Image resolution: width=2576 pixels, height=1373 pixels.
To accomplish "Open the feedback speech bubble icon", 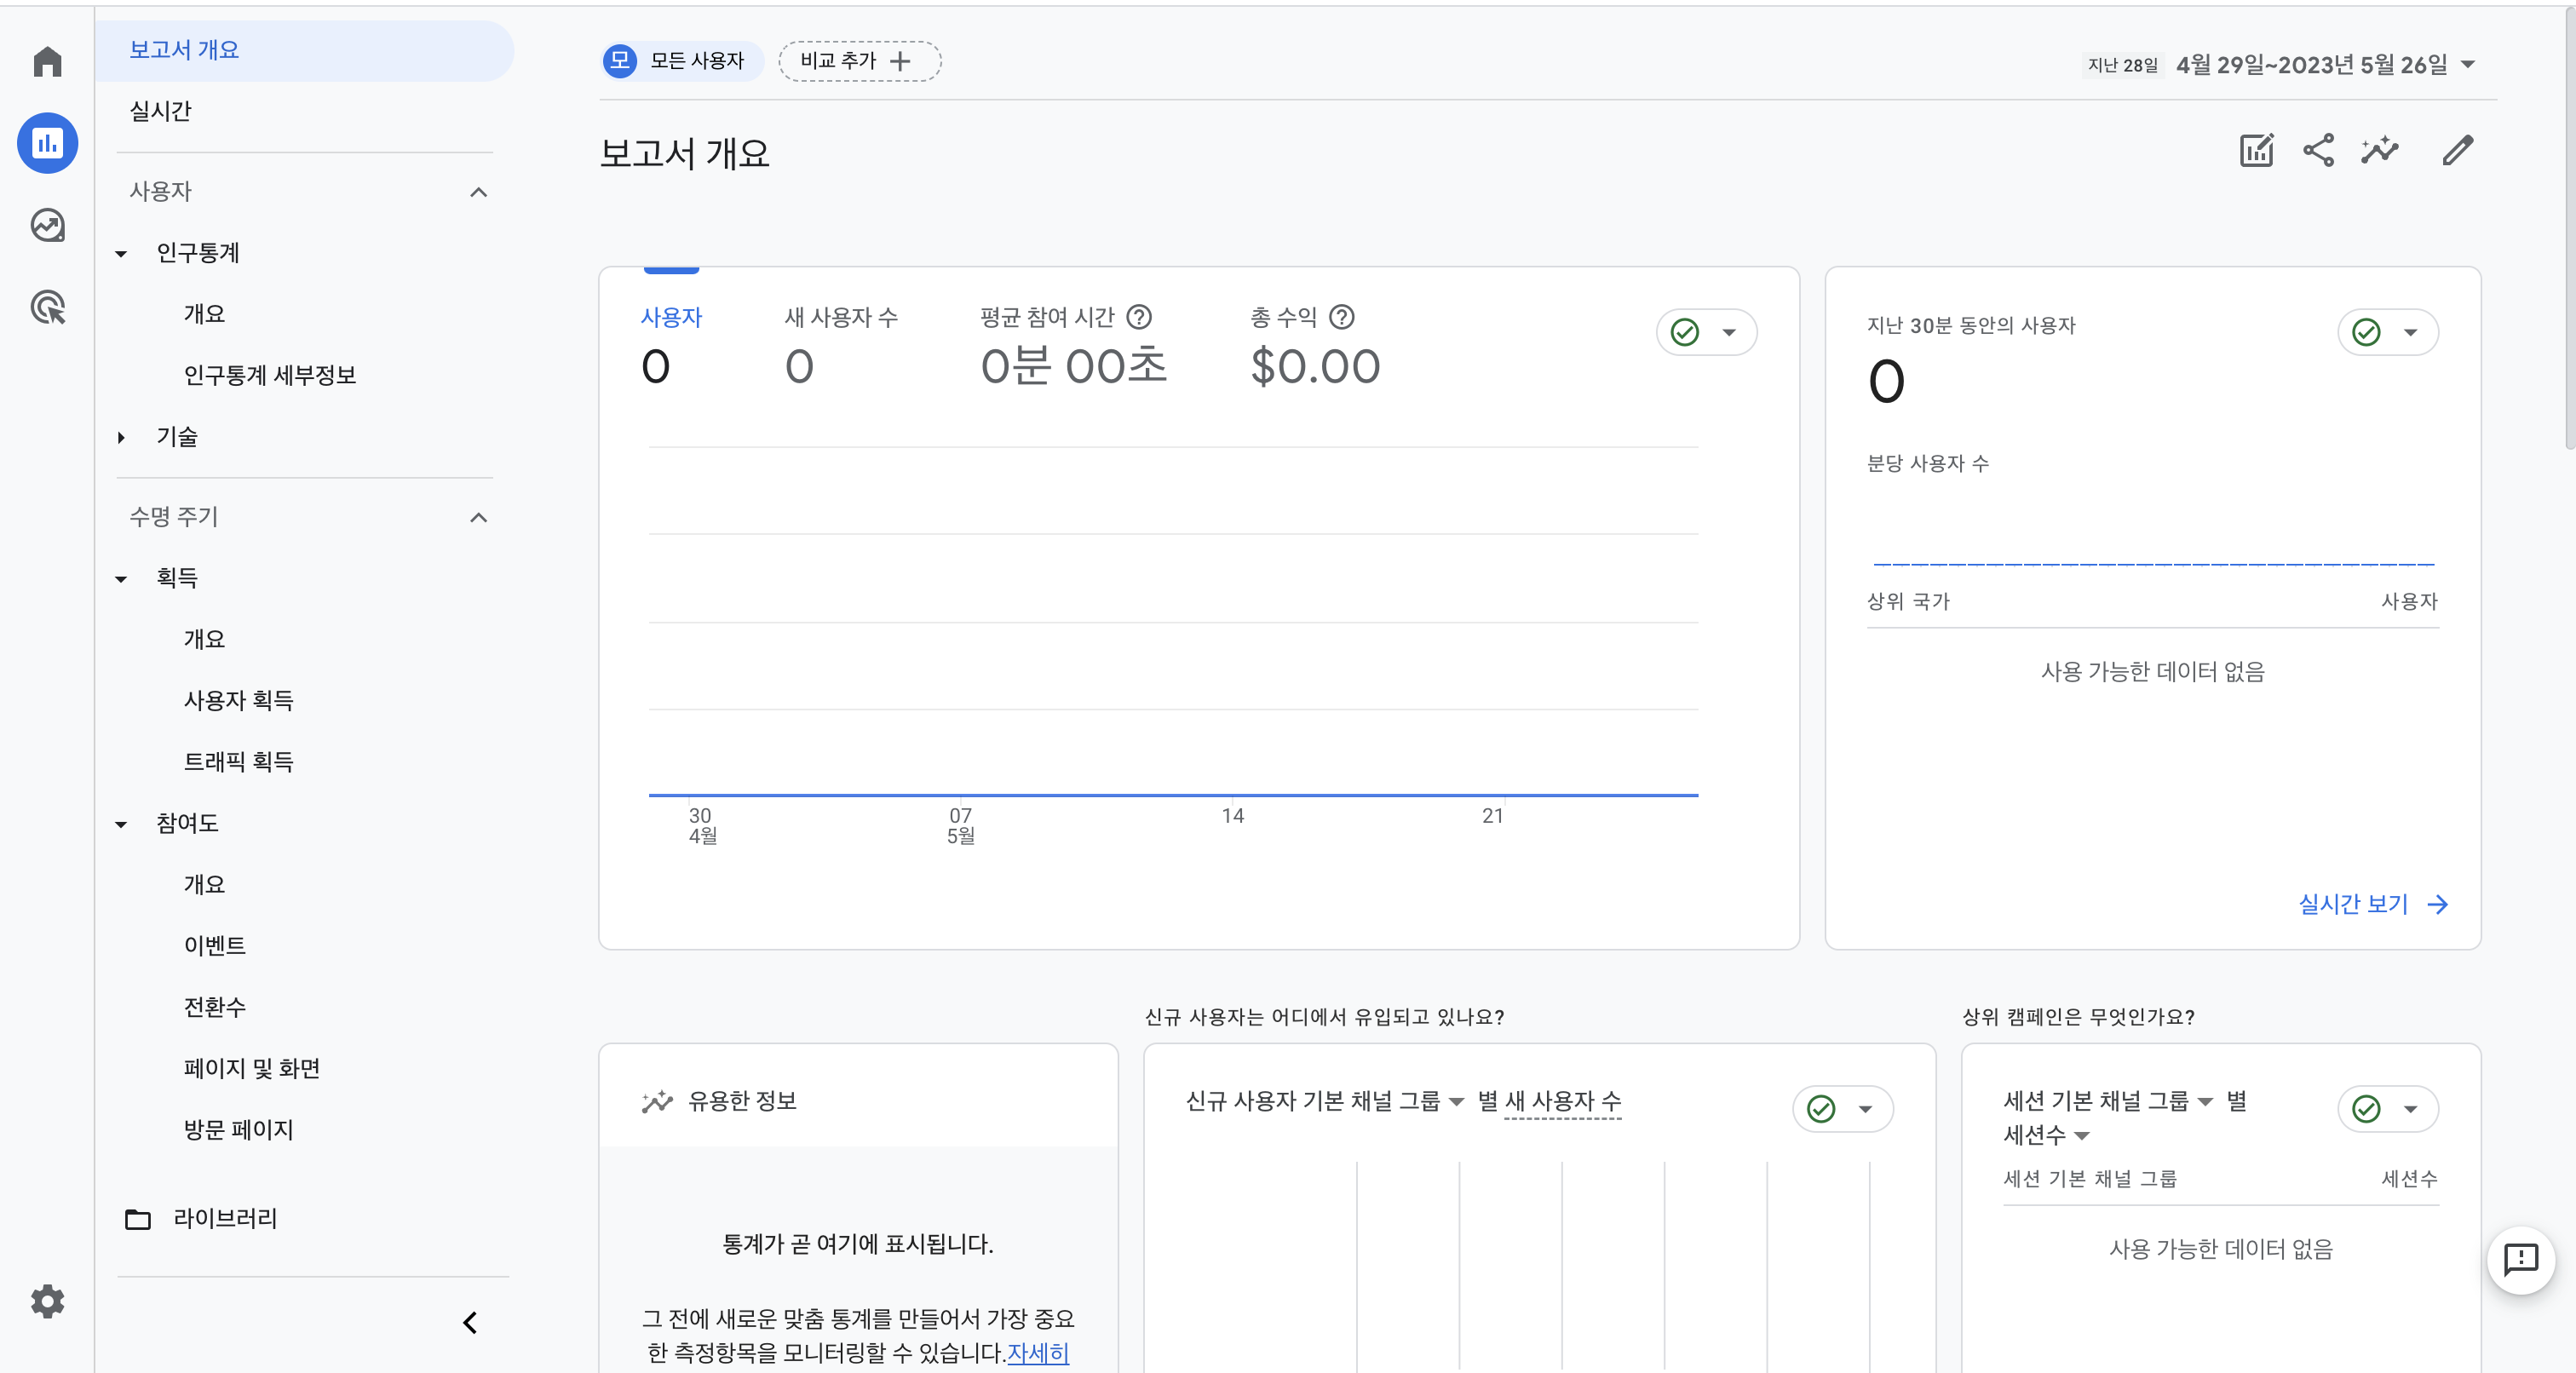I will 2520,1259.
